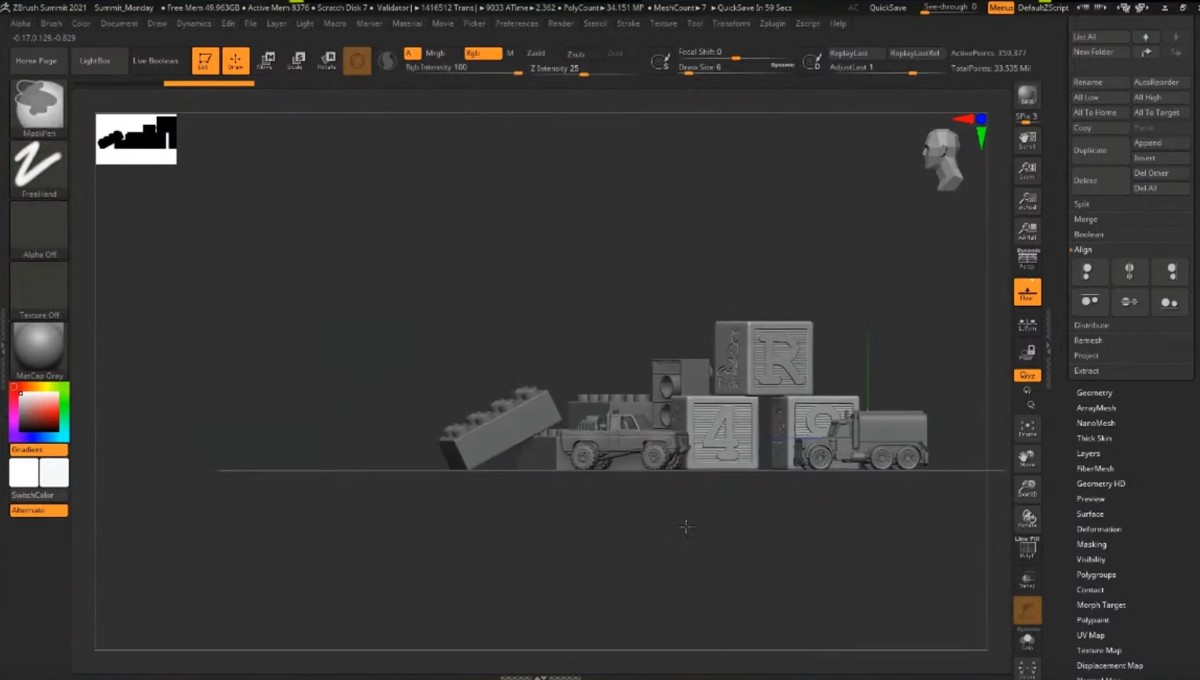Open the FreeHand stroke picker
Image resolution: width=1200 pixels, height=680 pixels.
(x=40, y=168)
